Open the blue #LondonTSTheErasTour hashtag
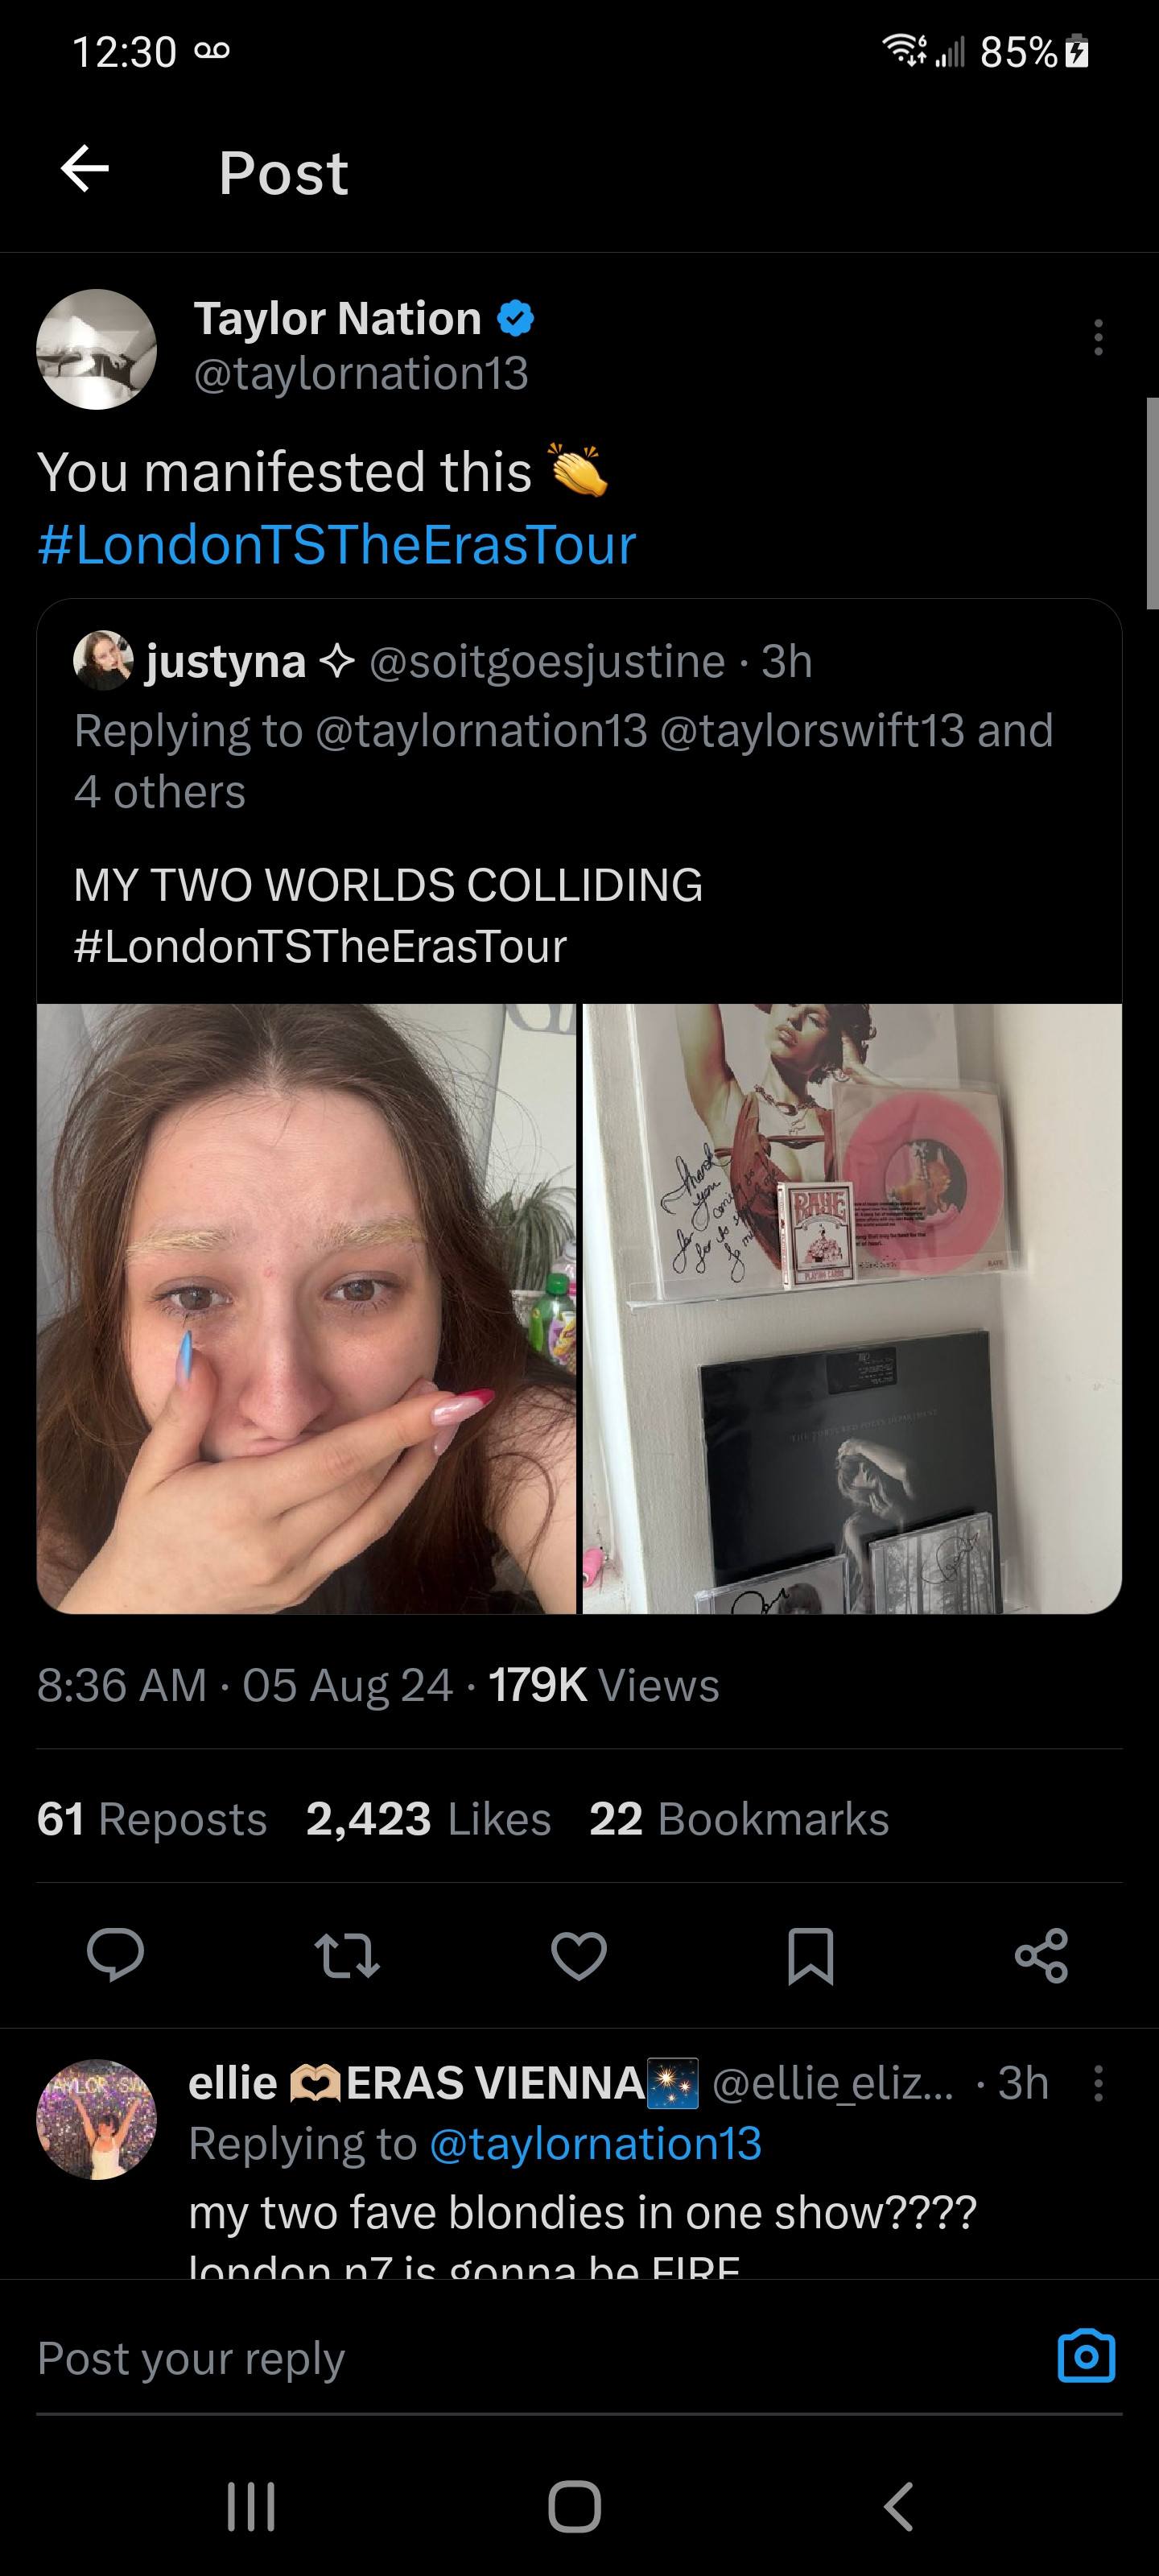 [336, 545]
